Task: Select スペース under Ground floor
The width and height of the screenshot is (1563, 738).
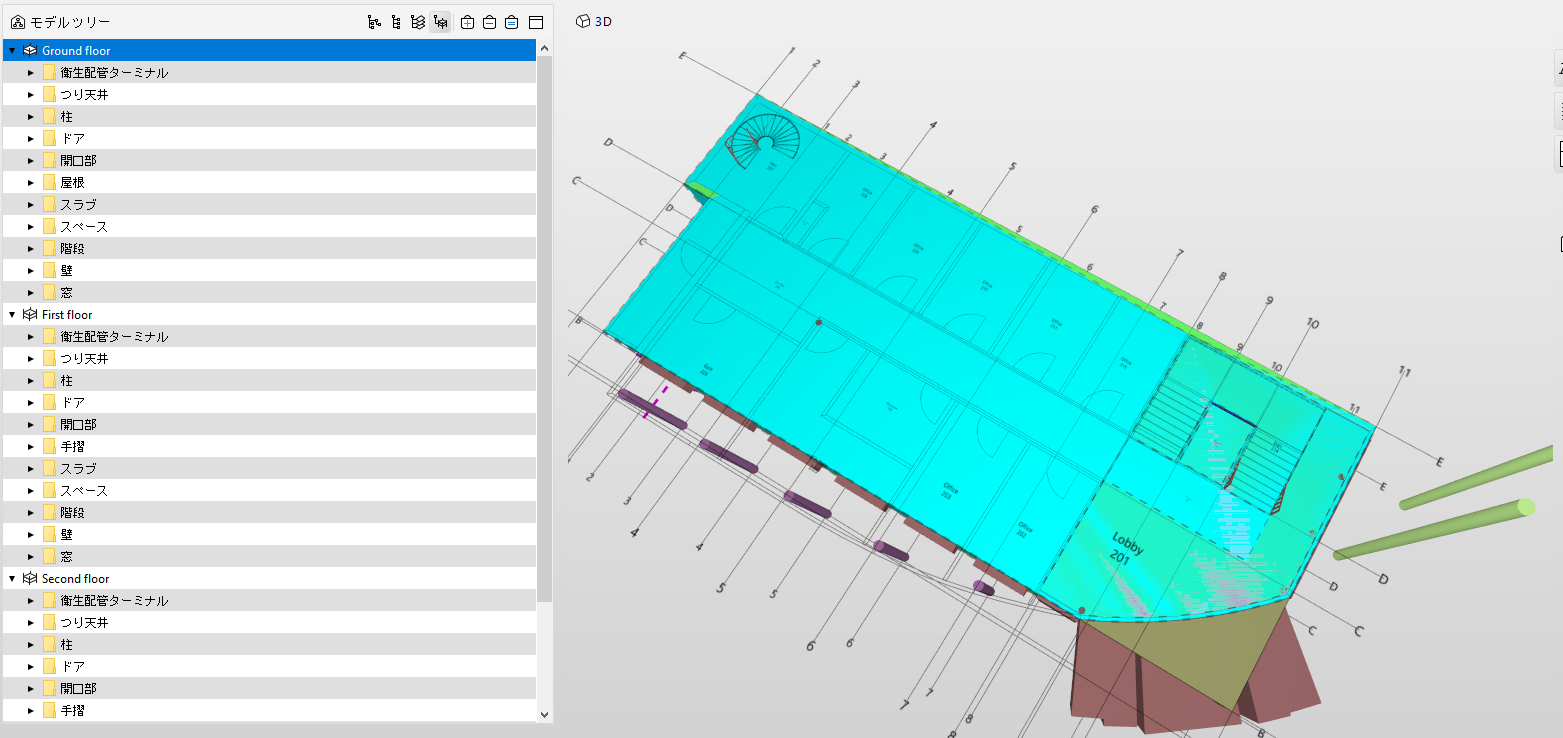Action: pos(270,226)
